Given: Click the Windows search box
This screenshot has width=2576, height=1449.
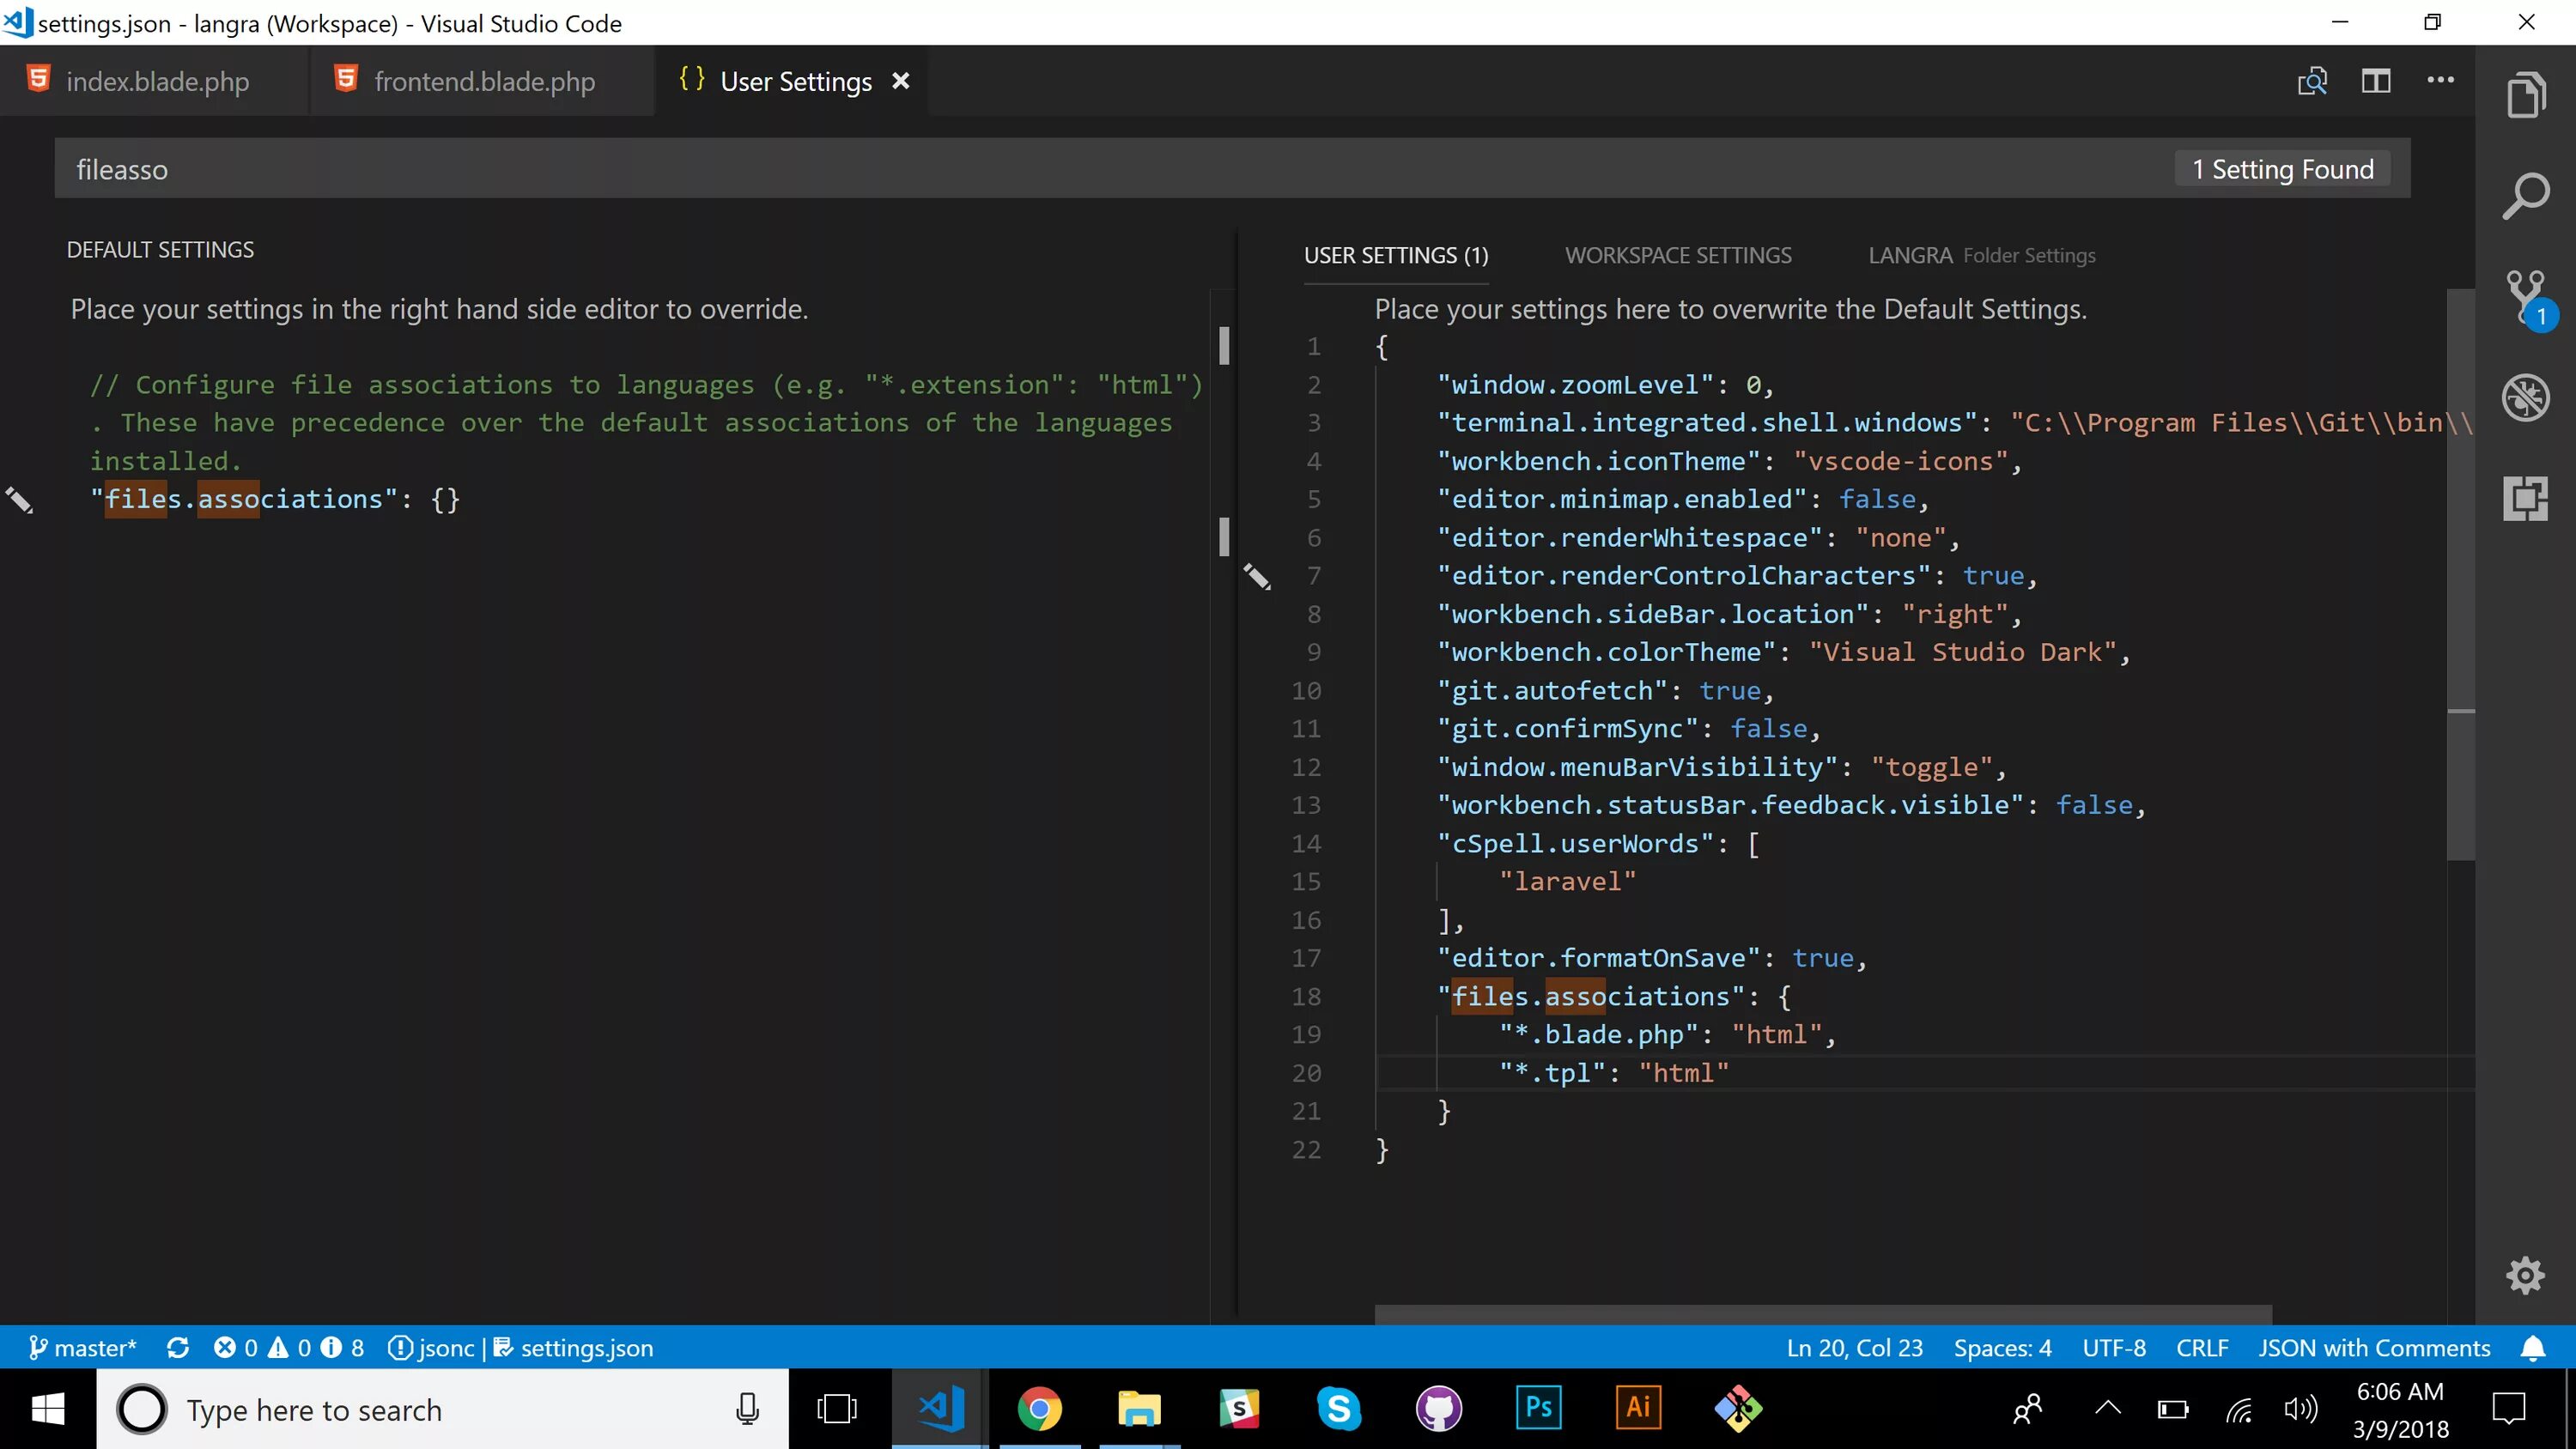Looking at the screenshot, I should point(442,1409).
